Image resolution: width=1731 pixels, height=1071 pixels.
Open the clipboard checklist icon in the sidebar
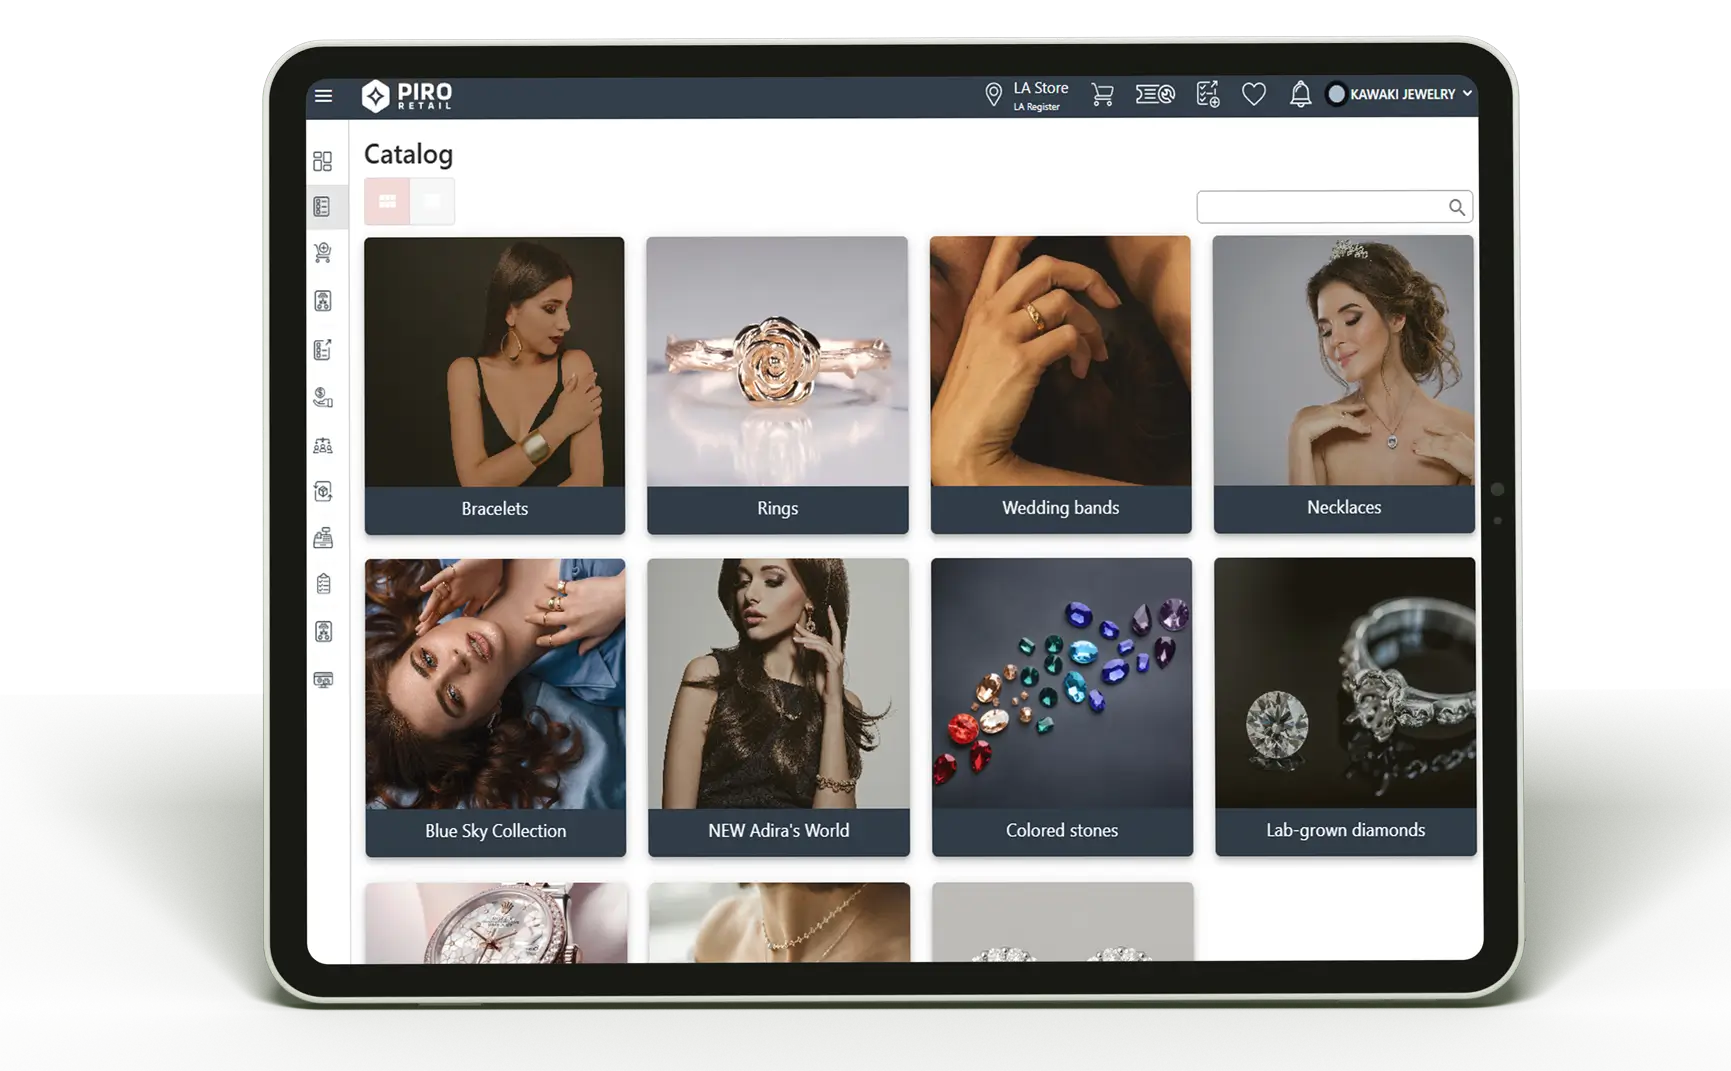click(323, 584)
